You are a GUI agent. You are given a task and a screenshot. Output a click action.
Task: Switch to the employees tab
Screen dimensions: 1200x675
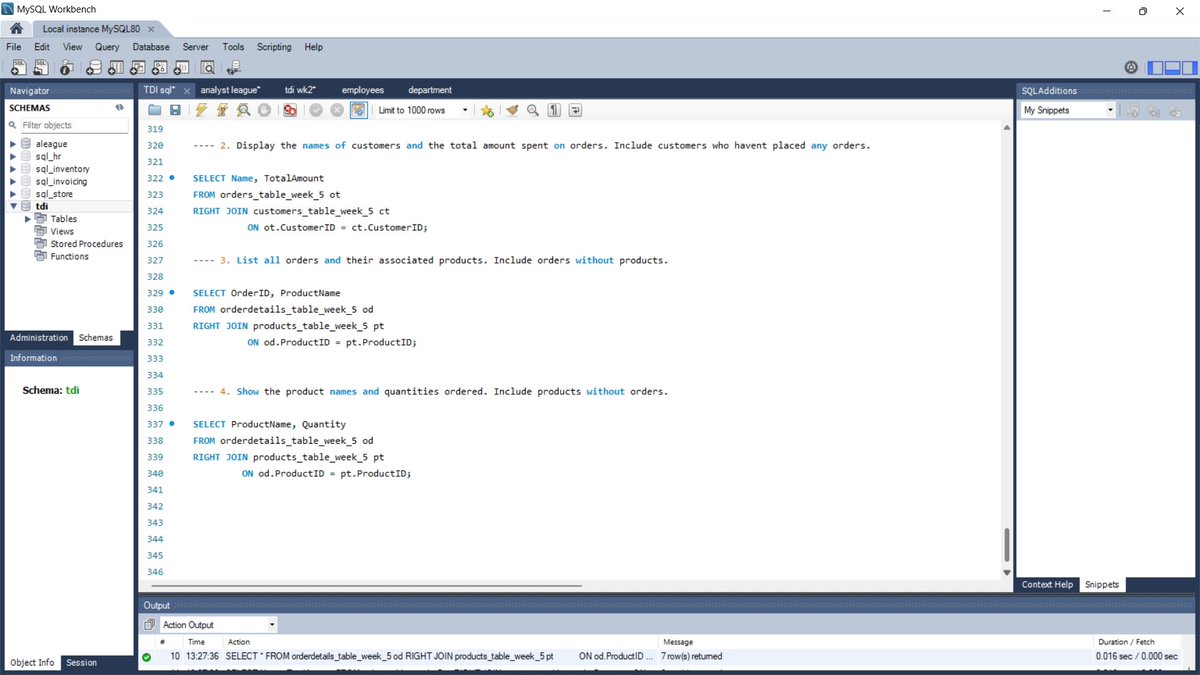(x=363, y=90)
